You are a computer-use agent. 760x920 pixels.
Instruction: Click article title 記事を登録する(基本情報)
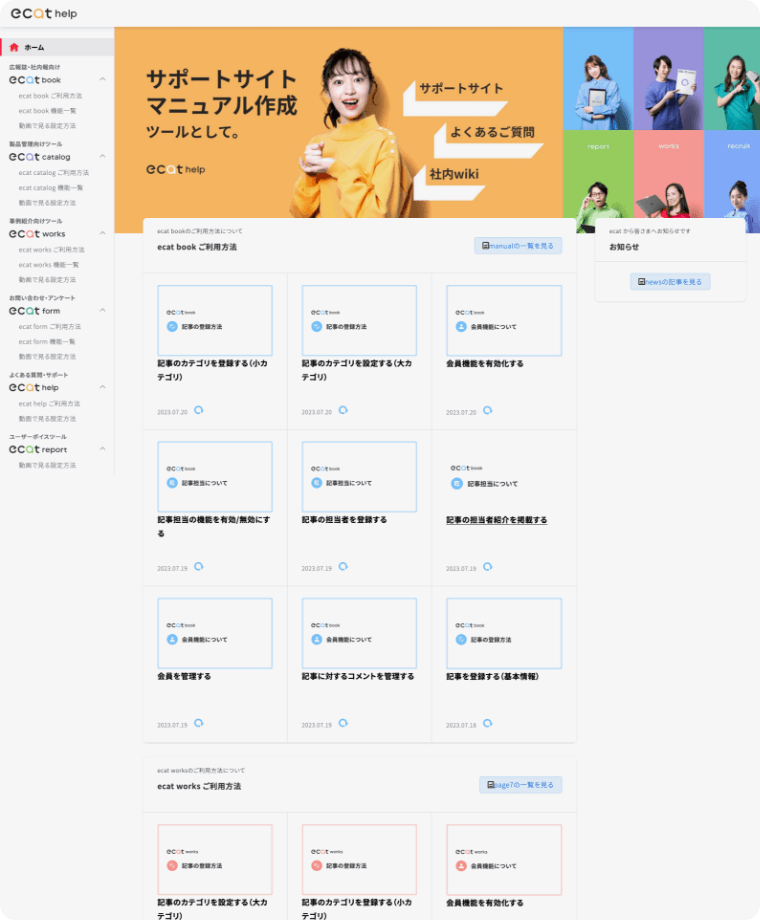(492, 677)
